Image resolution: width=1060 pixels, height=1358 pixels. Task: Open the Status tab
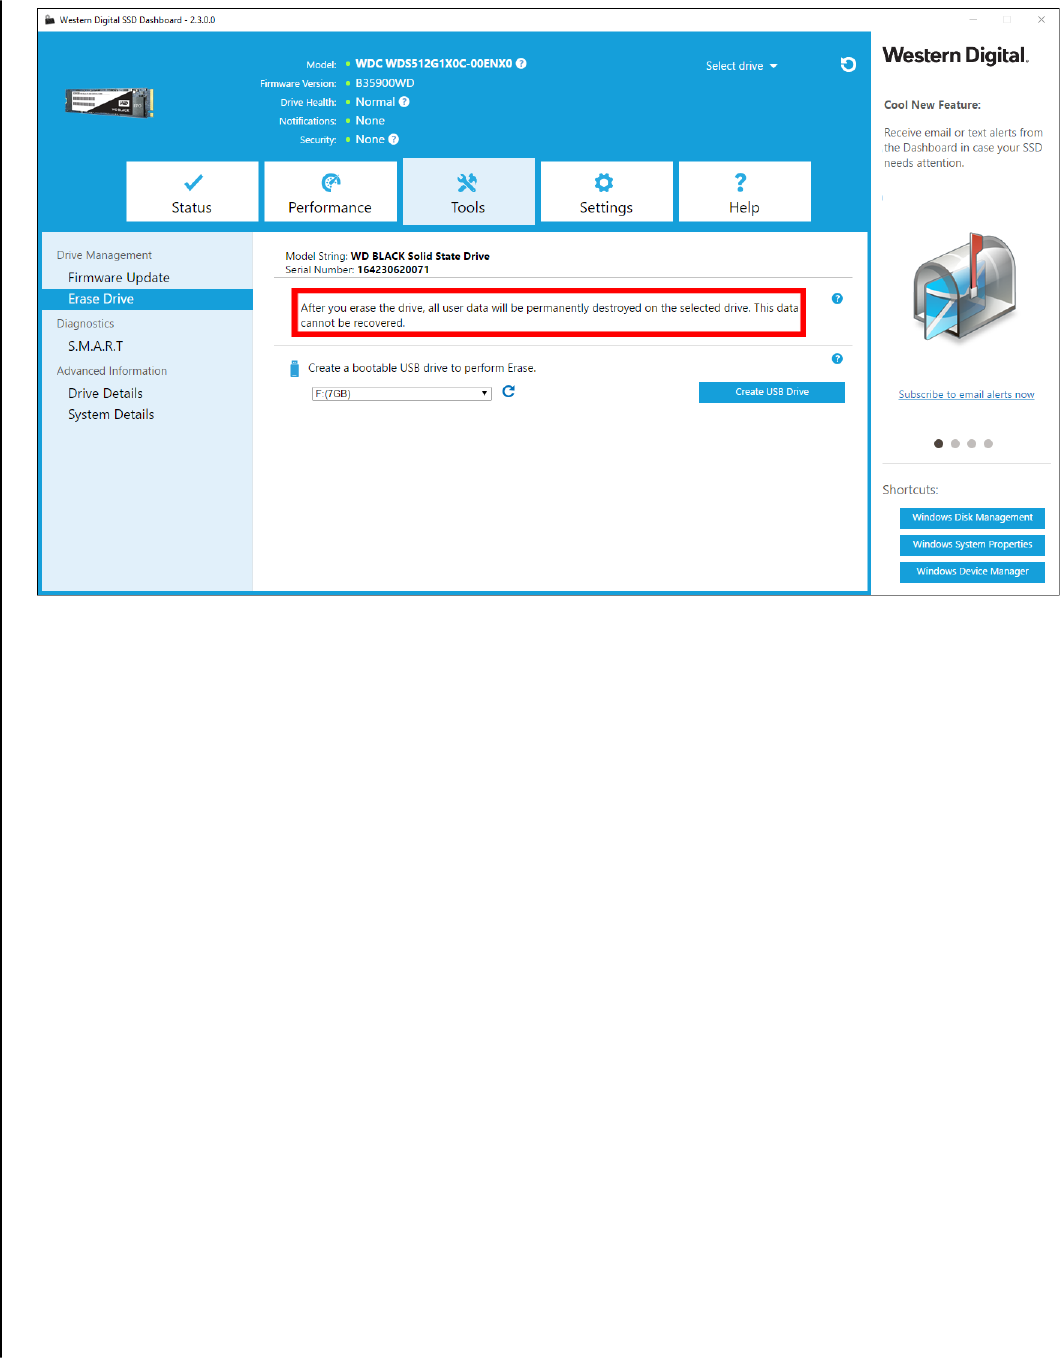coord(192,192)
